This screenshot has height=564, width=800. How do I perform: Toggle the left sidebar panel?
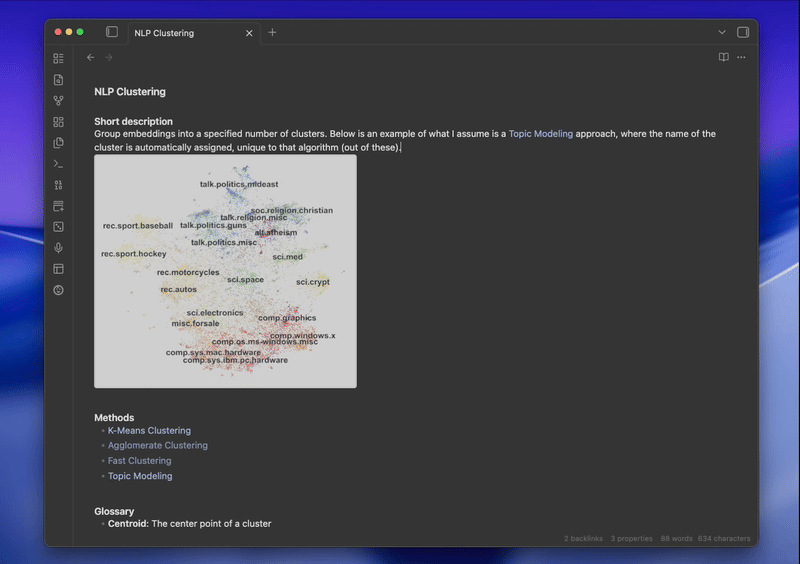click(112, 33)
